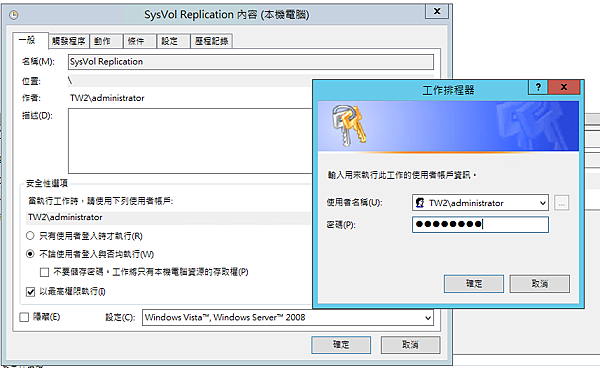Cancel the credential dialog with 取消
Image resolution: width=600 pixels, height=368 pixels.
540,284
